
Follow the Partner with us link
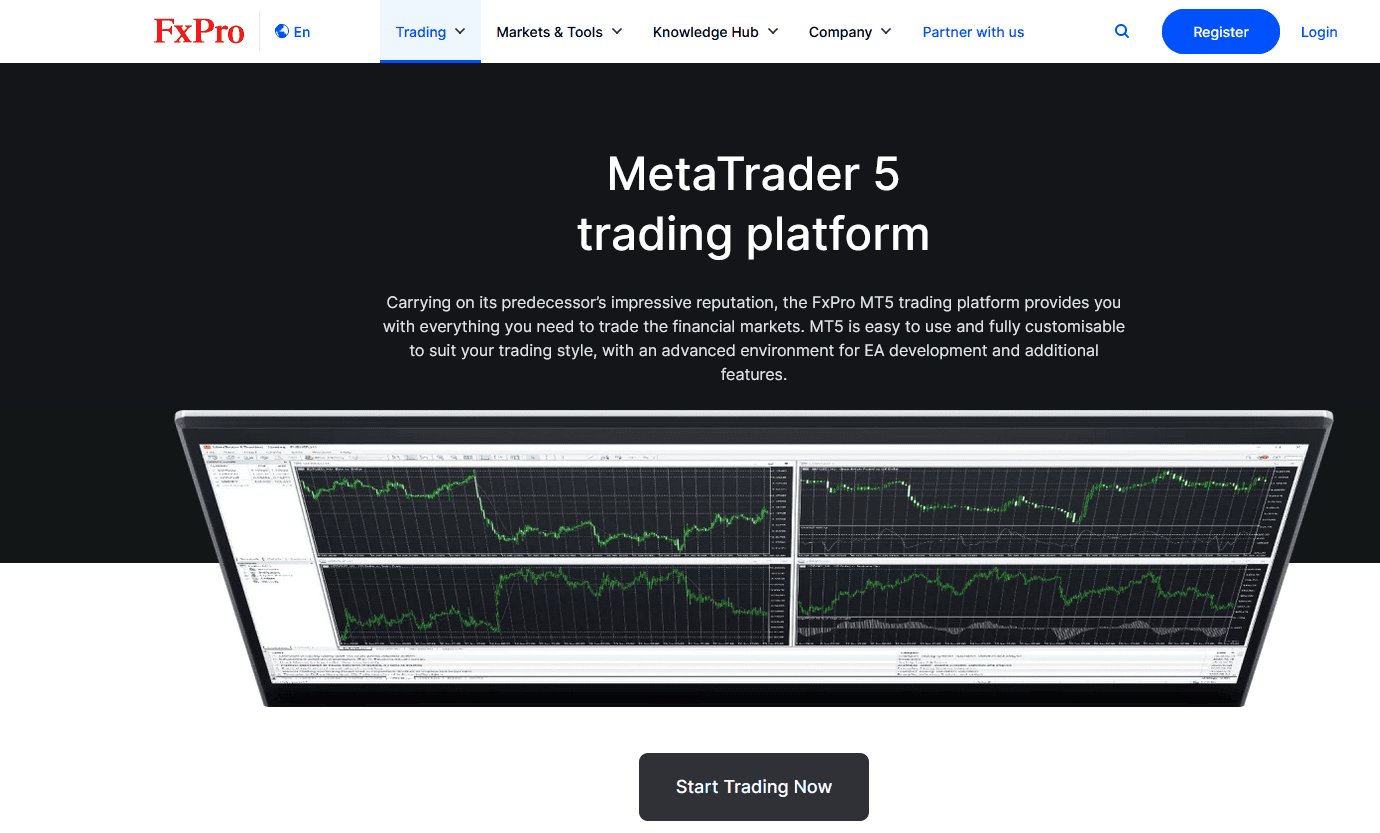point(973,32)
